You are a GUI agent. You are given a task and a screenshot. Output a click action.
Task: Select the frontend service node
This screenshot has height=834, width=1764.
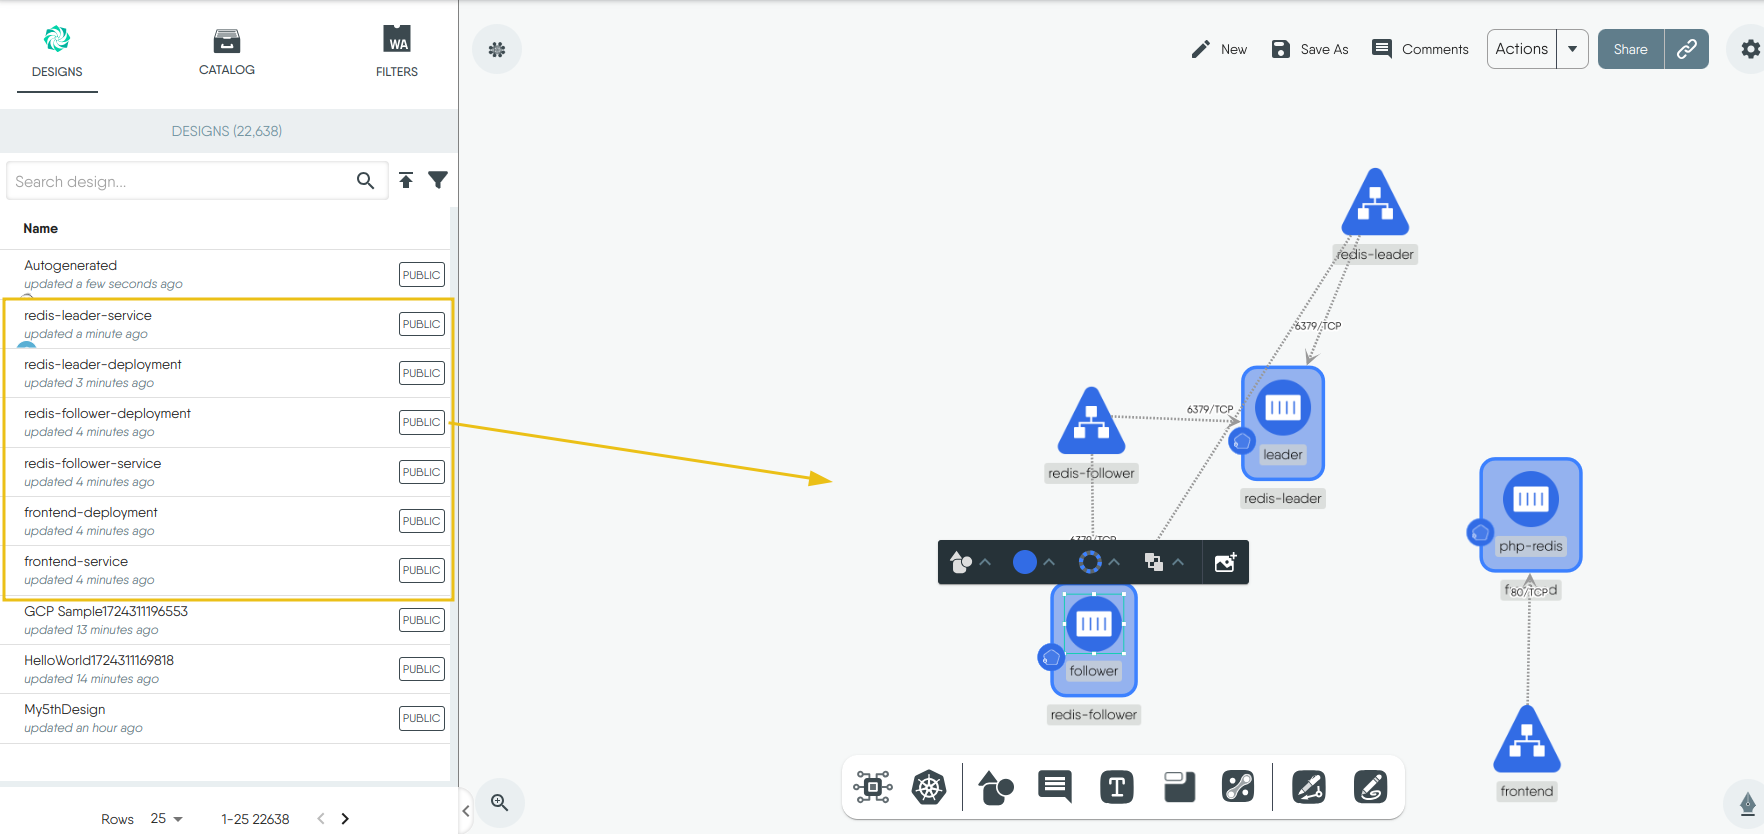click(x=1527, y=740)
